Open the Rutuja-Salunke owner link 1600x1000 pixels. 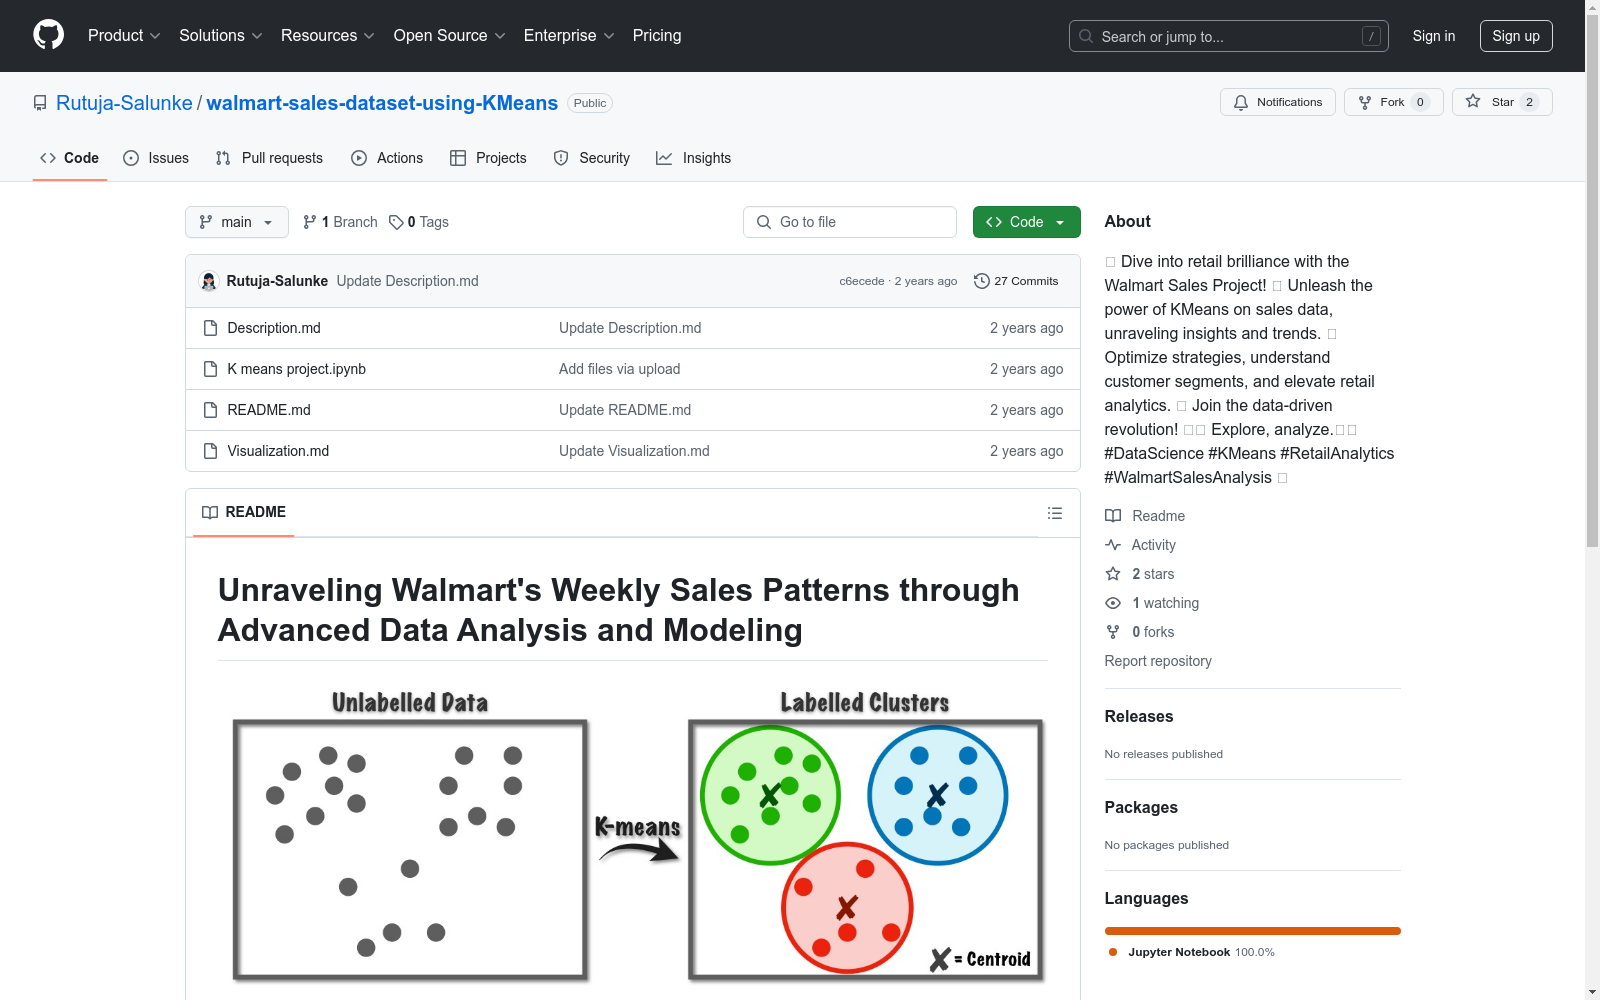pyautogui.click(x=124, y=103)
